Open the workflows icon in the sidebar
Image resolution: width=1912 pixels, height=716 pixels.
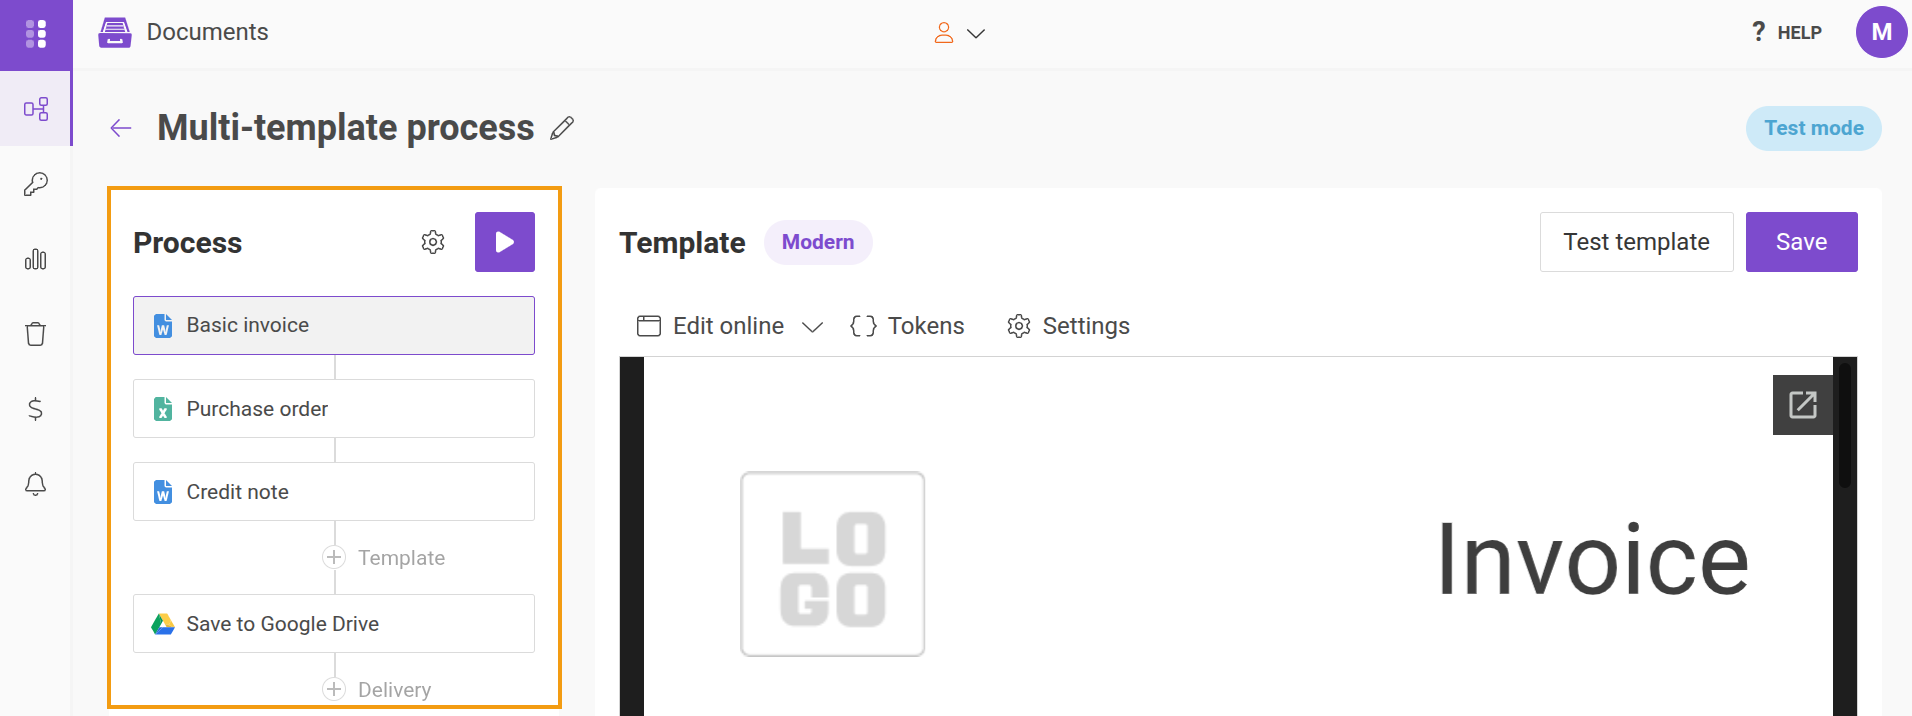36,109
